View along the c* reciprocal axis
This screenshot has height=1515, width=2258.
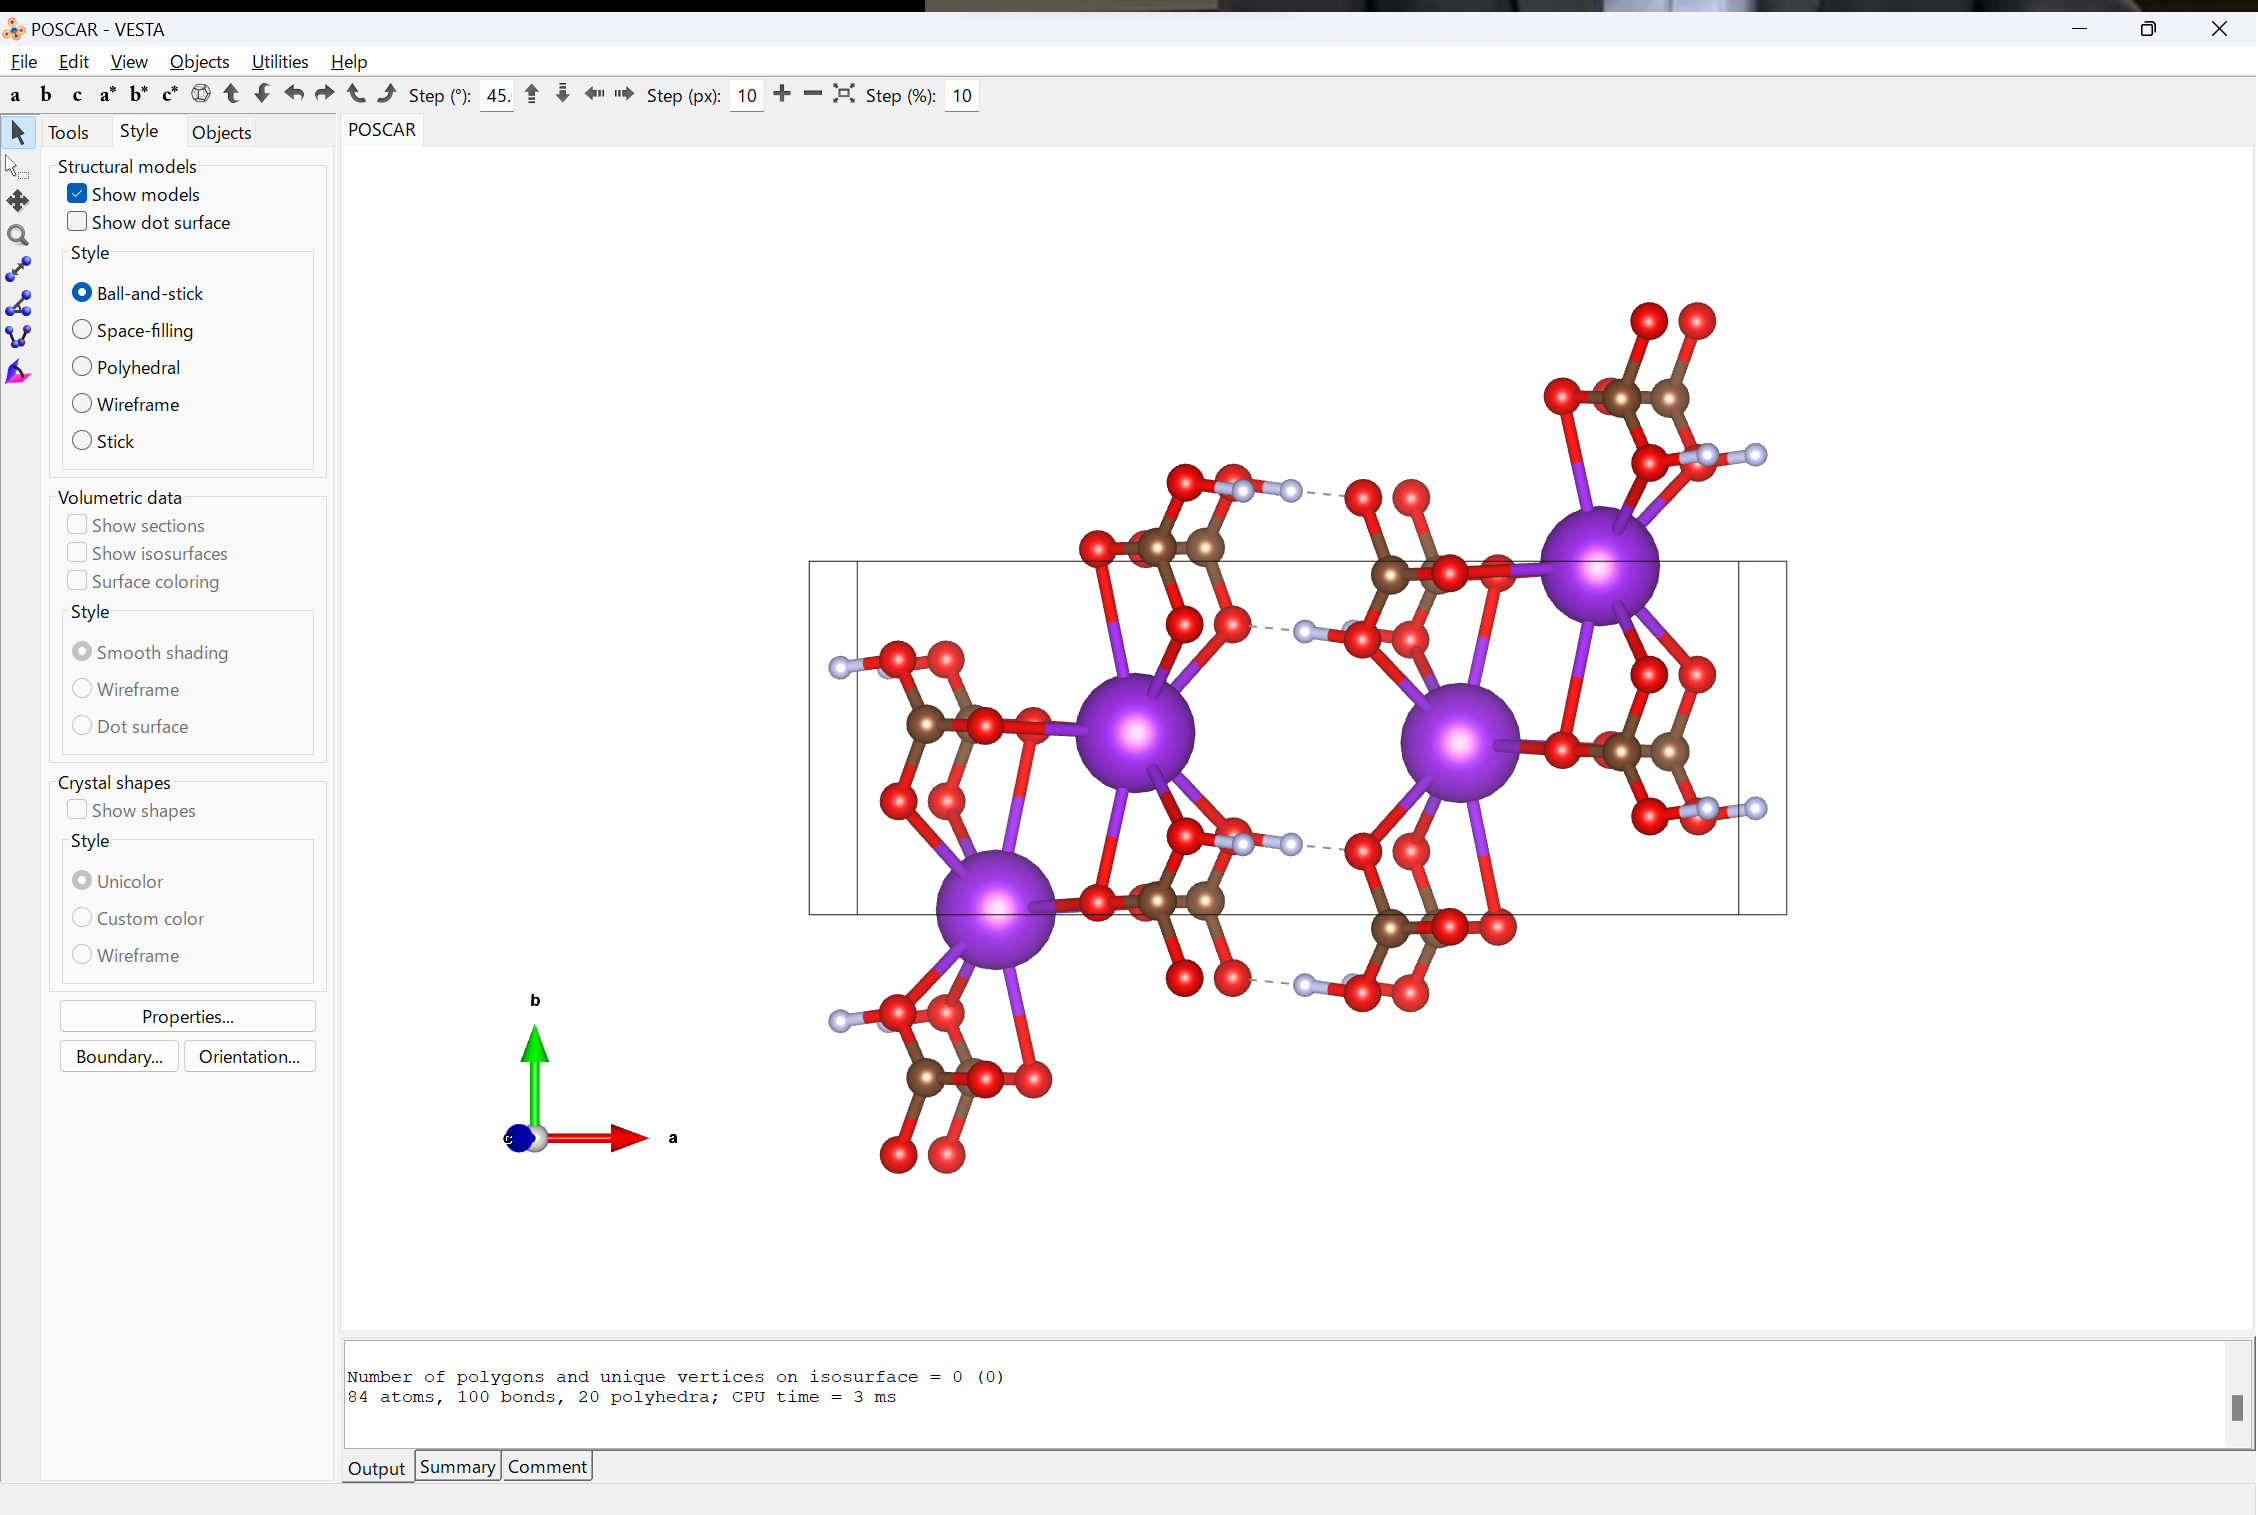click(169, 95)
